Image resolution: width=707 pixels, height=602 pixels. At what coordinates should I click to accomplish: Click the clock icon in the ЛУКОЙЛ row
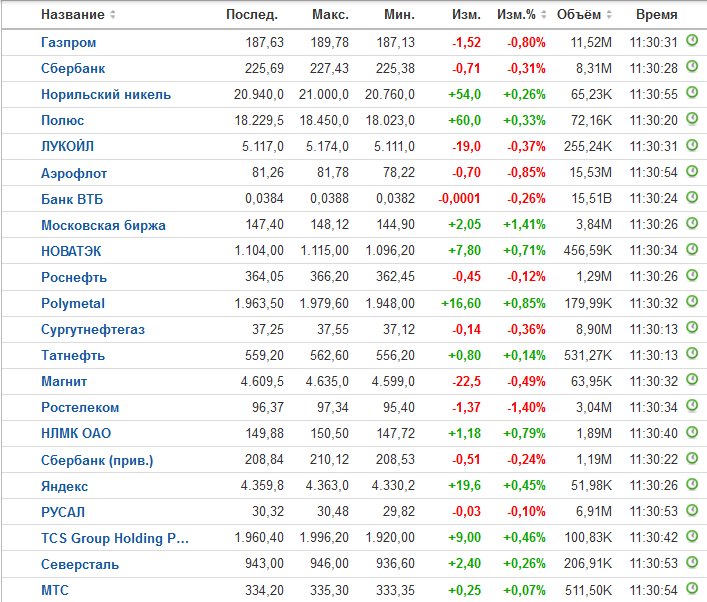(x=692, y=145)
